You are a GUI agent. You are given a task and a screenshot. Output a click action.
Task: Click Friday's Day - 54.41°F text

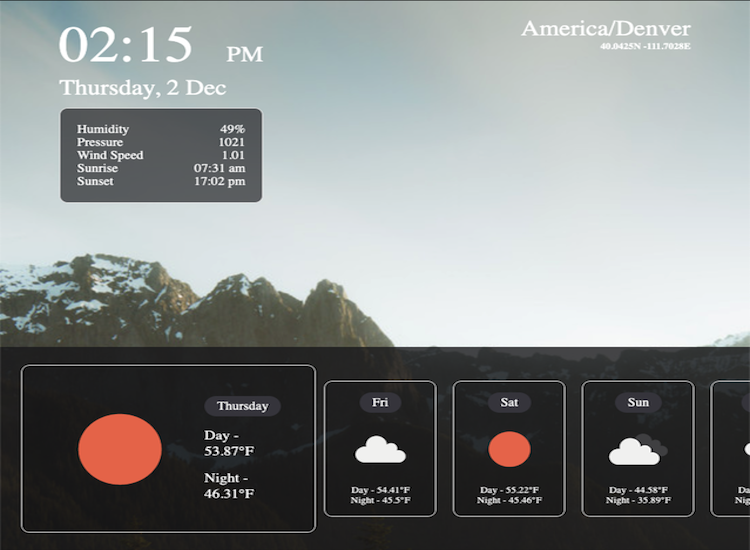click(380, 490)
